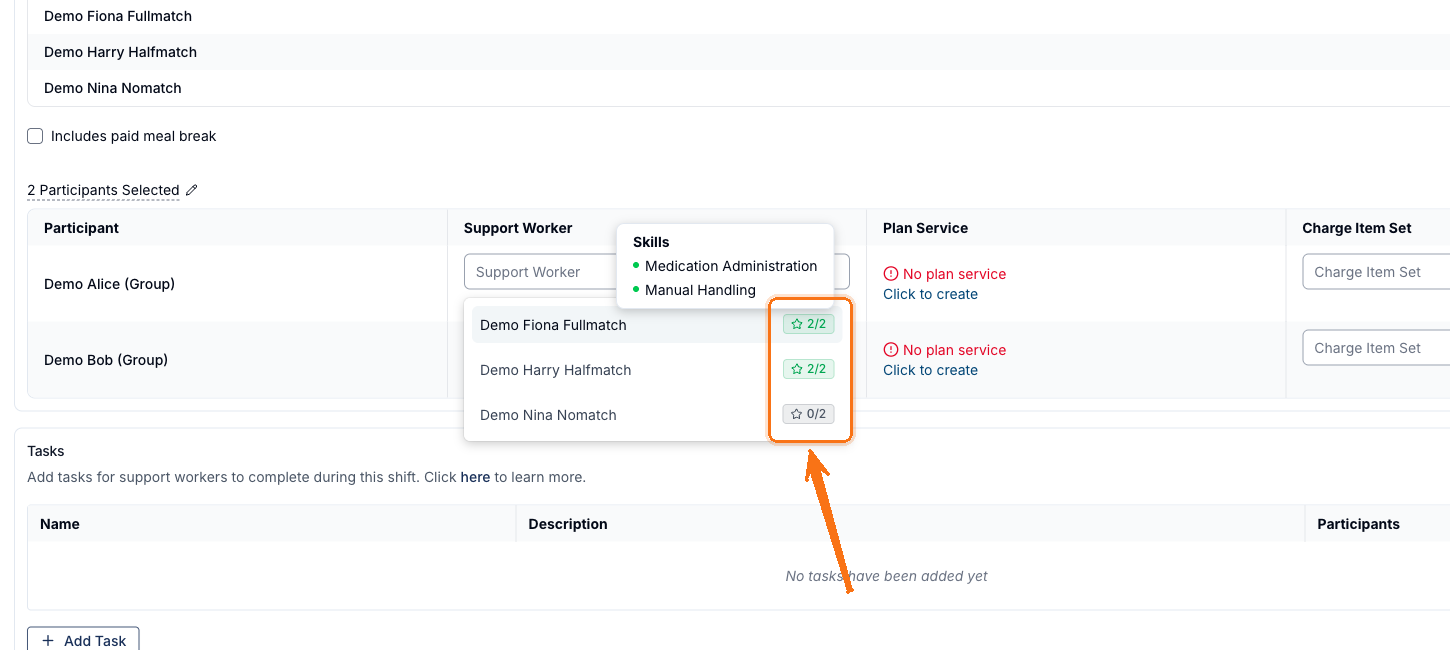1450x650 pixels.
Task: Click the 2/2 star badge for Fiona Fullmatch
Action: (x=808, y=324)
